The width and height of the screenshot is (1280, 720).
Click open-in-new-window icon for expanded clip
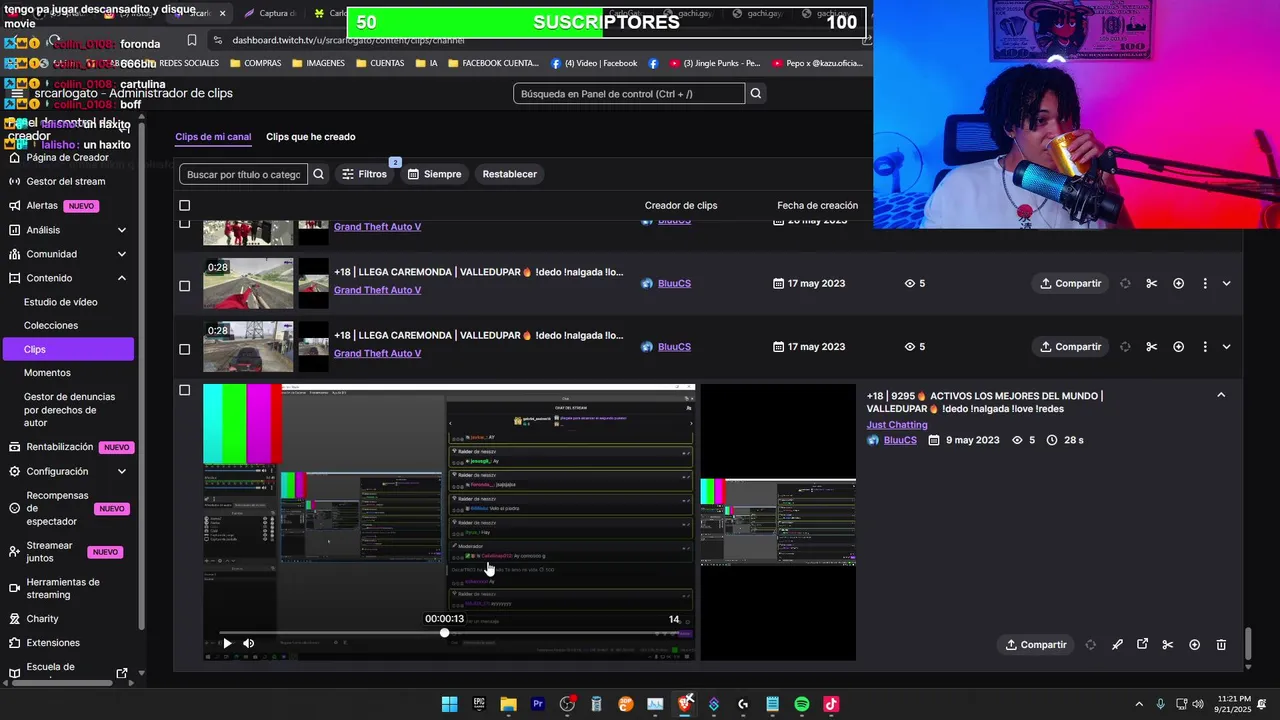point(1142,645)
